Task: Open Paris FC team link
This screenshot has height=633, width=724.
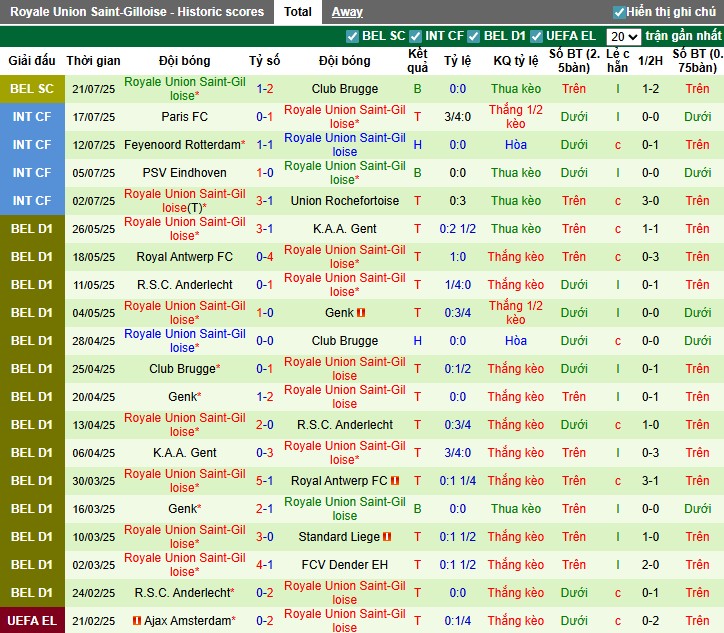Action: pyautogui.click(x=185, y=117)
